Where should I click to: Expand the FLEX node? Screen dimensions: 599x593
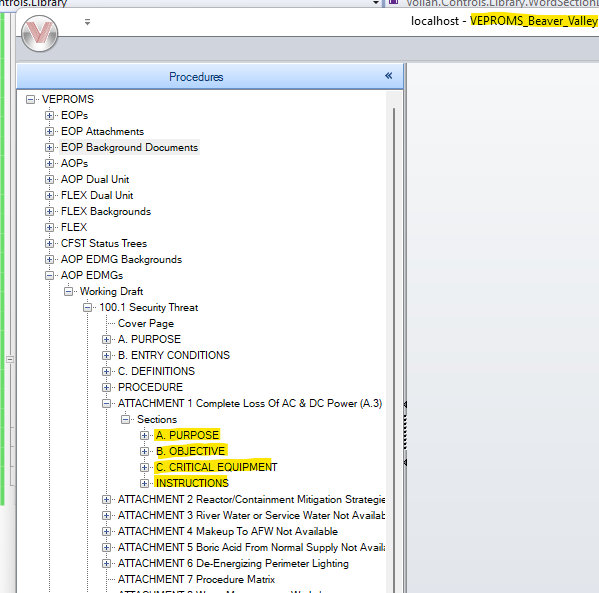point(49,227)
